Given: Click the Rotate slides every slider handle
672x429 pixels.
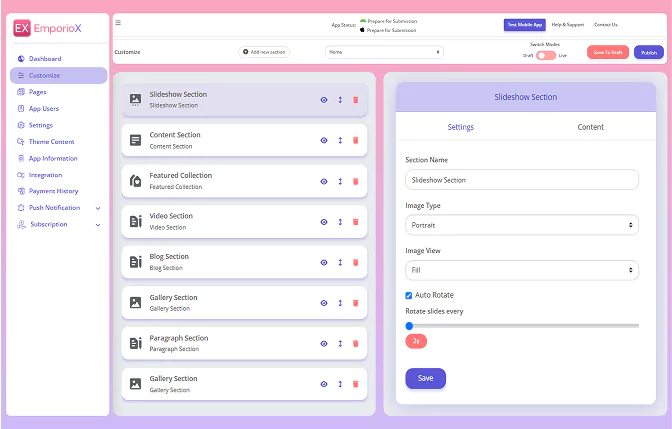Looking at the screenshot, I should (410, 325).
